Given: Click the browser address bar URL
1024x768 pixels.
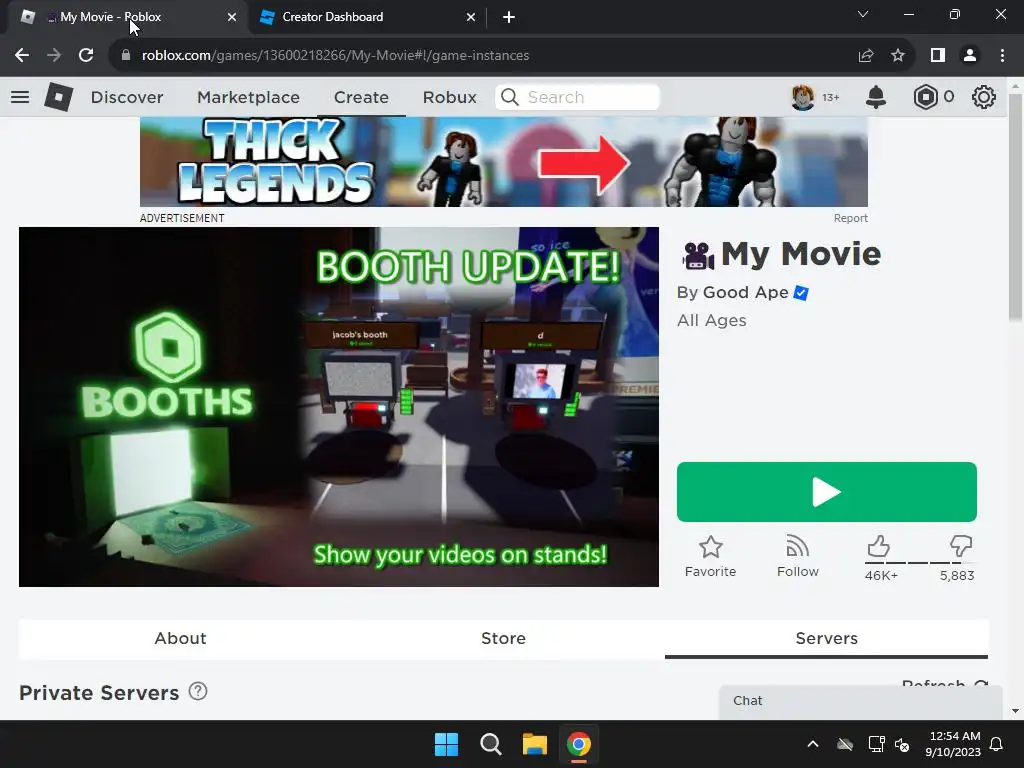Looking at the screenshot, I should point(335,56).
